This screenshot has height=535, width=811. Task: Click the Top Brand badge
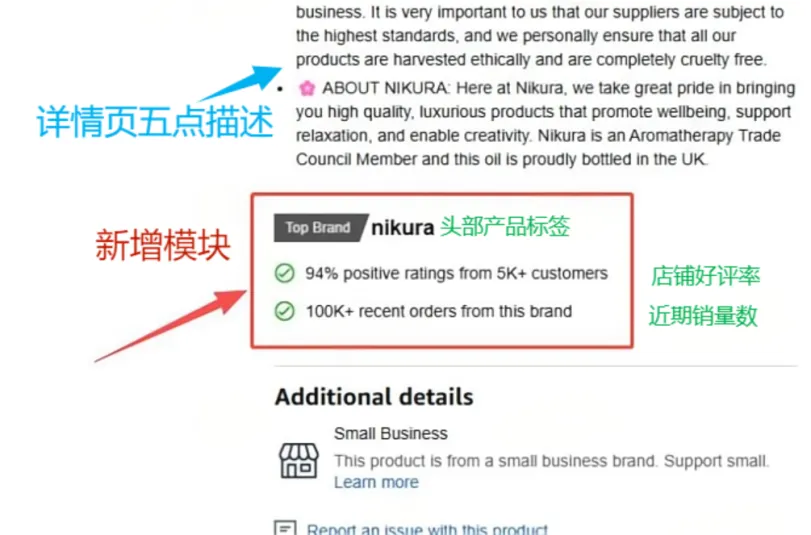[320, 228]
